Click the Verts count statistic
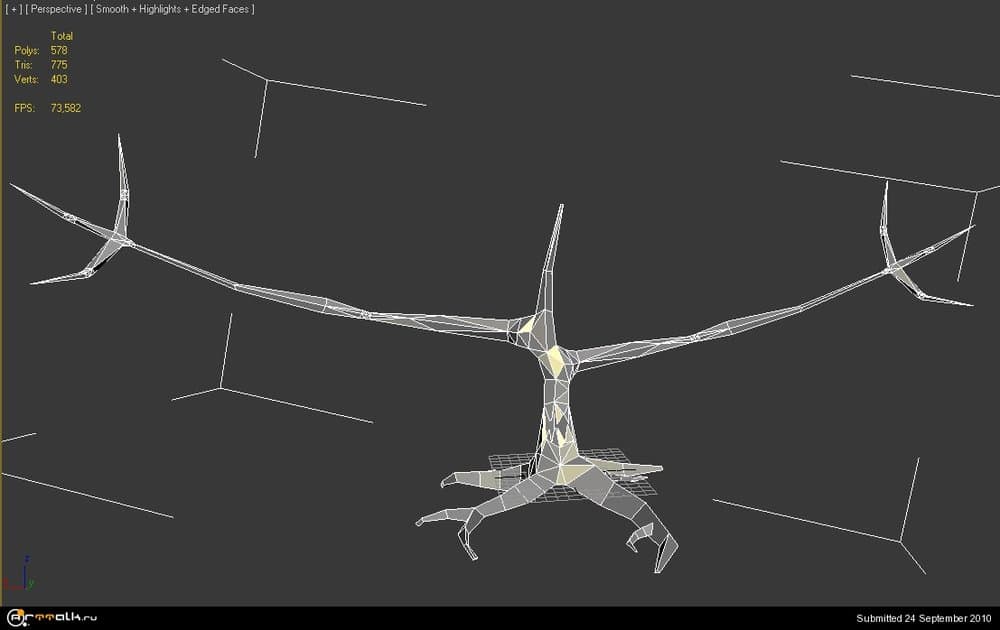This screenshot has height=630, width=1000. pyautogui.click(x=58, y=79)
